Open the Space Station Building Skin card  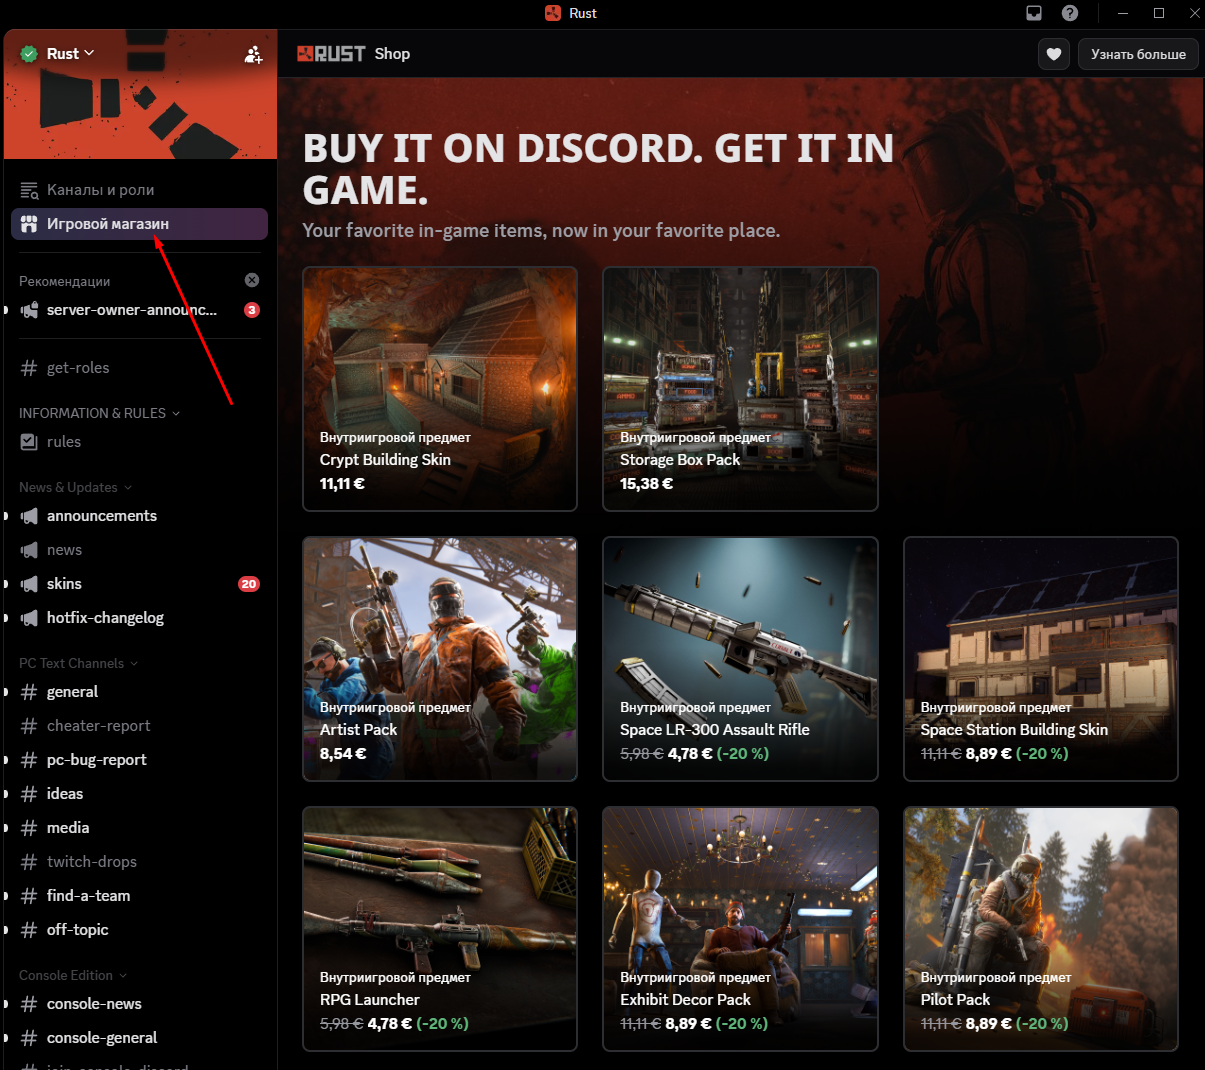tap(1041, 659)
